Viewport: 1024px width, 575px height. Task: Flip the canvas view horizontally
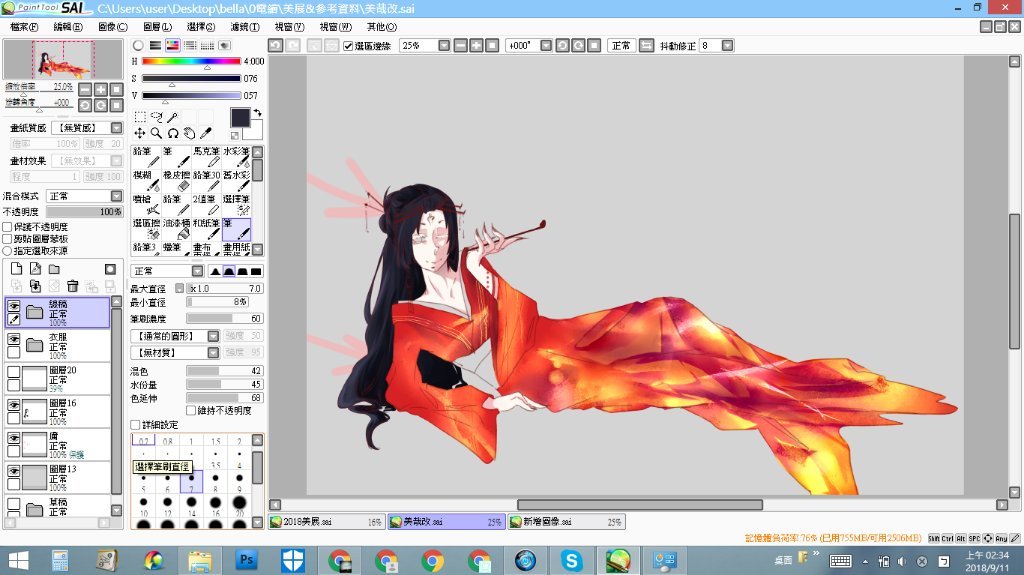647,45
